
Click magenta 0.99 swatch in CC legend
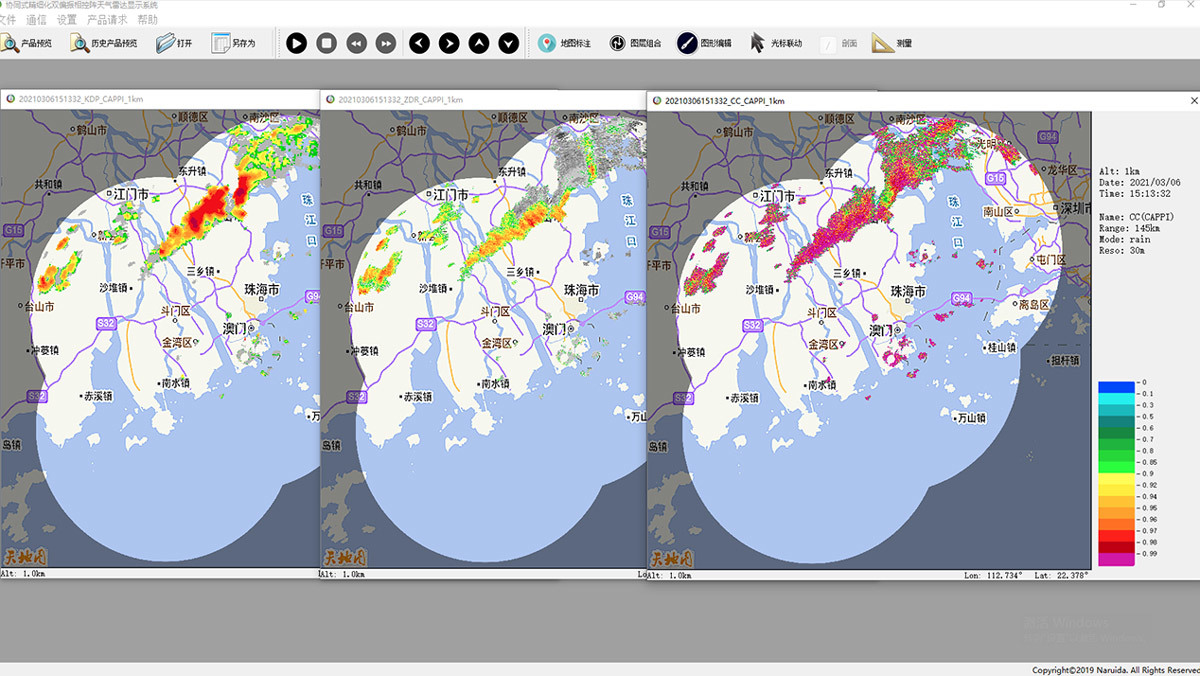(x=1116, y=560)
